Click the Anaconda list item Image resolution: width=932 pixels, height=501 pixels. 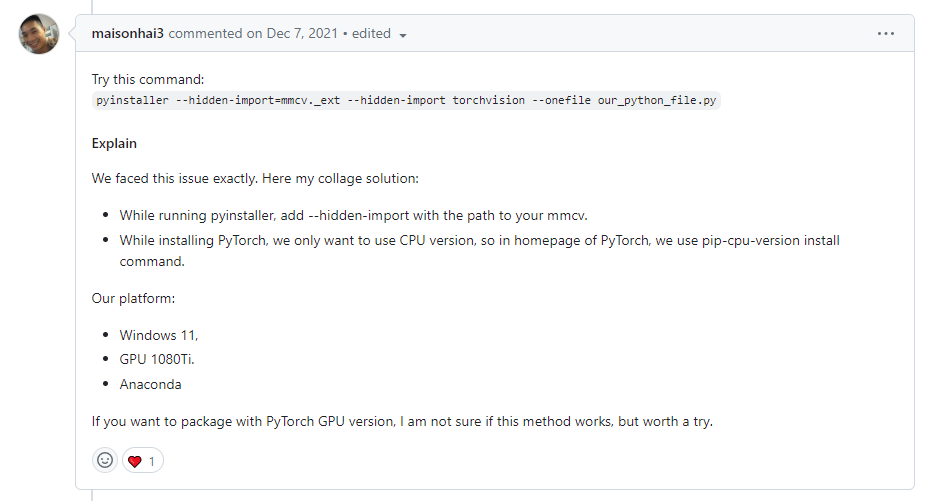point(150,385)
